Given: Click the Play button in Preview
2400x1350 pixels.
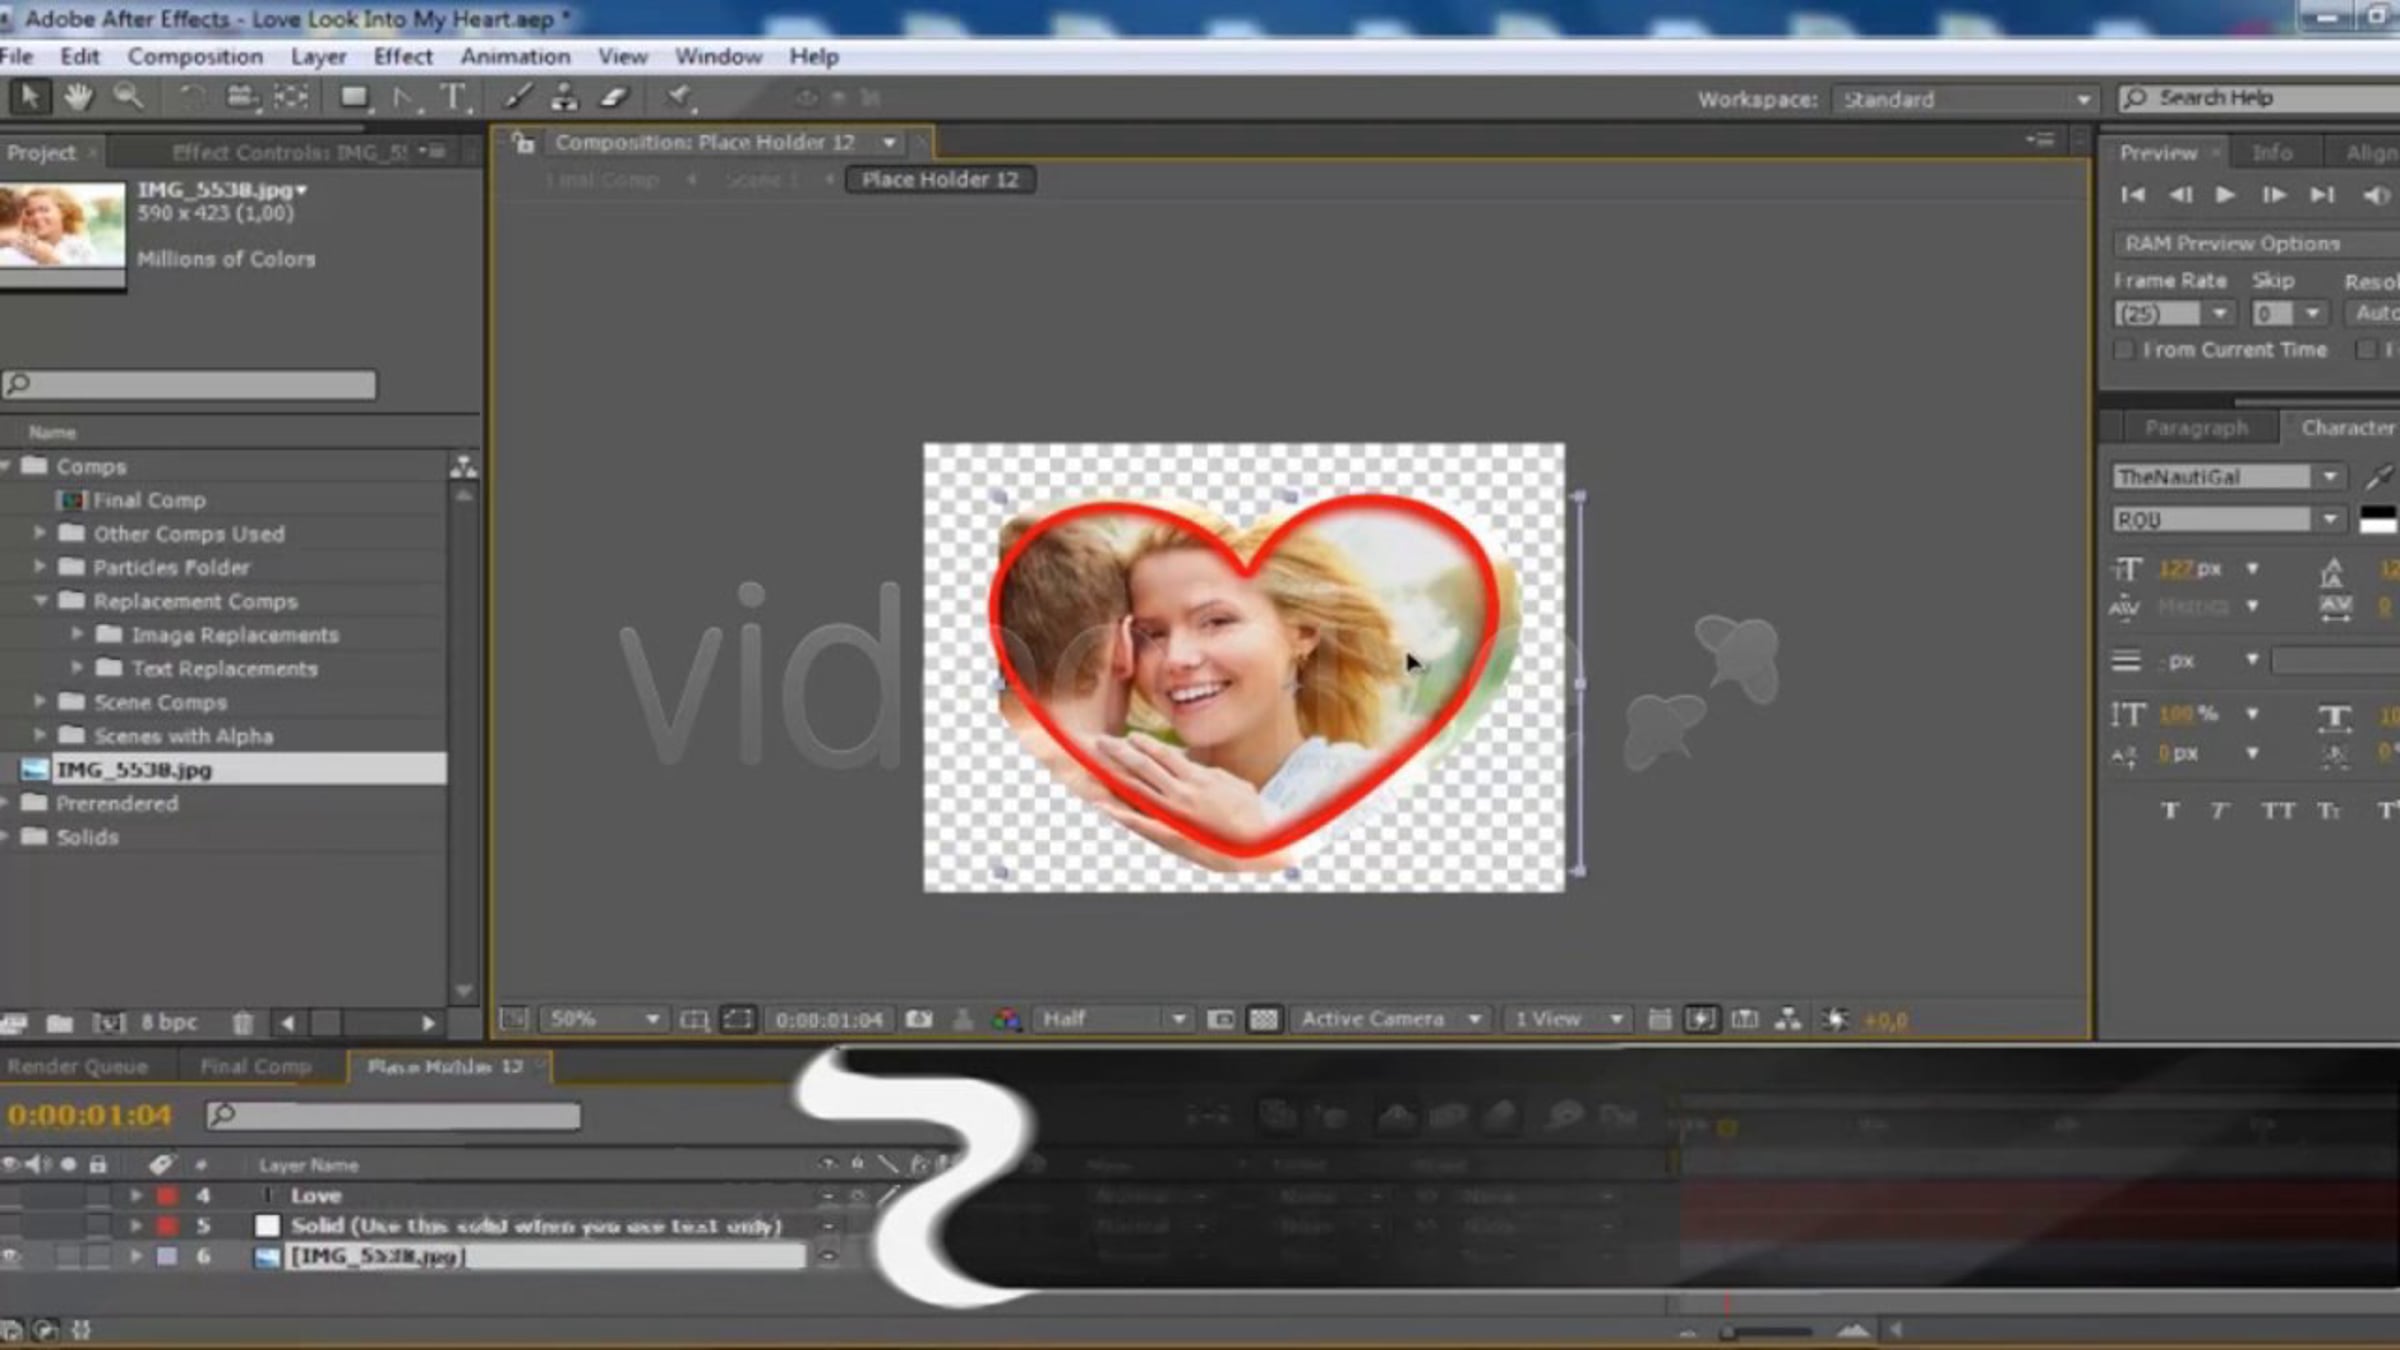Looking at the screenshot, I should [2225, 195].
